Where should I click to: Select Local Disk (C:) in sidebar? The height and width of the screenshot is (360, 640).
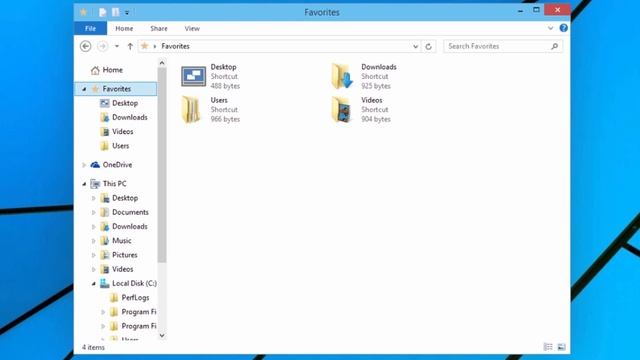tap(134, 283)
